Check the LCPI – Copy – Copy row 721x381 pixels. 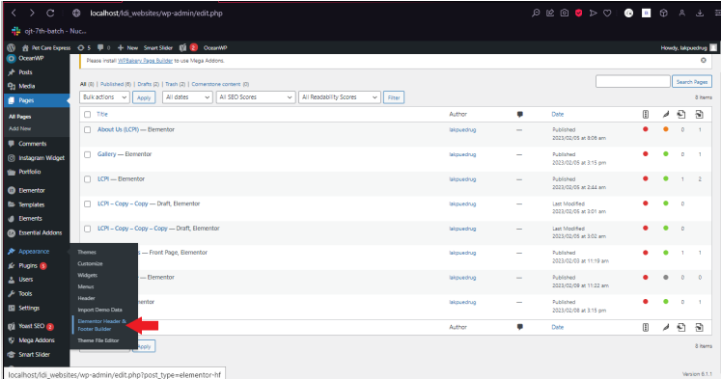(87, 204)
